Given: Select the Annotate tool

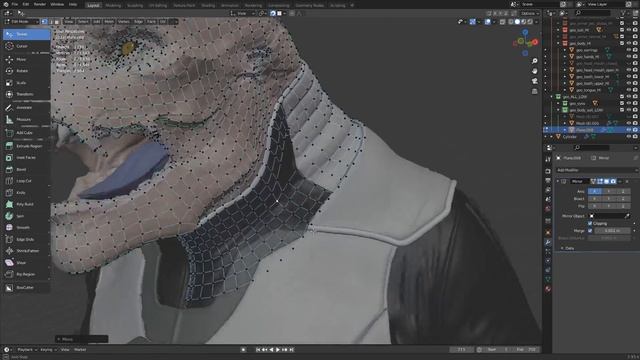Looking at the screenshot, I should click(26, 107).
